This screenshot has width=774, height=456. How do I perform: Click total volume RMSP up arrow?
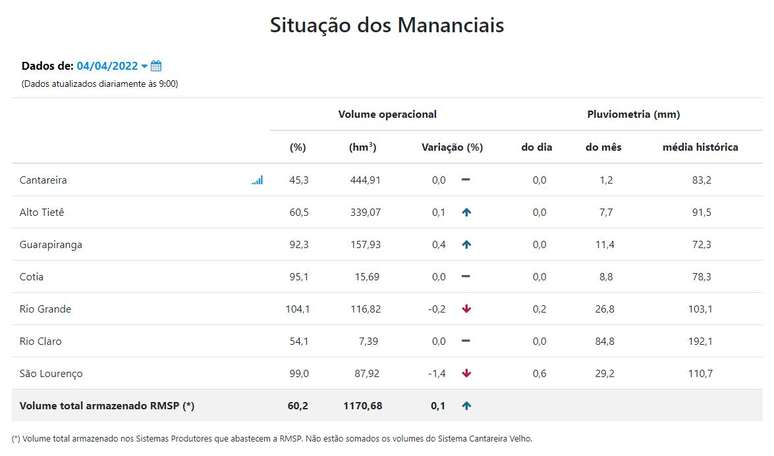tap(466, 406)
